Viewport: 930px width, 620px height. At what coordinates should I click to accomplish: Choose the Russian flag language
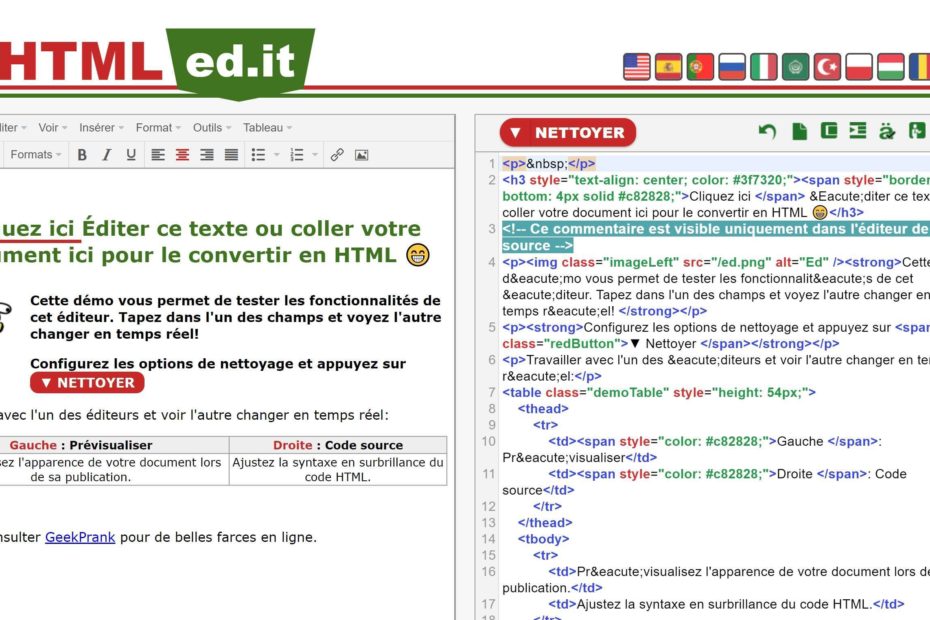coord(732,66)
